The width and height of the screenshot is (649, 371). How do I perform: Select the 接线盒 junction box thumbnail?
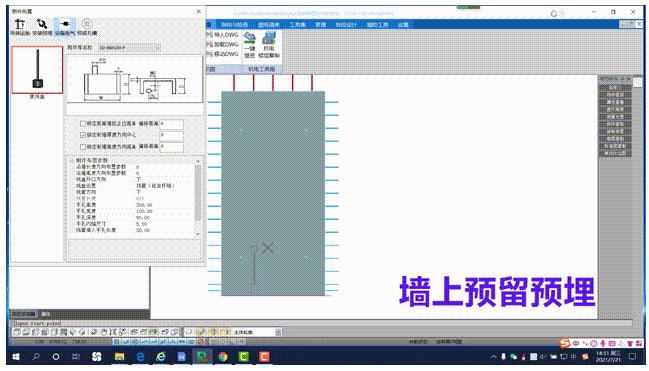37,70
